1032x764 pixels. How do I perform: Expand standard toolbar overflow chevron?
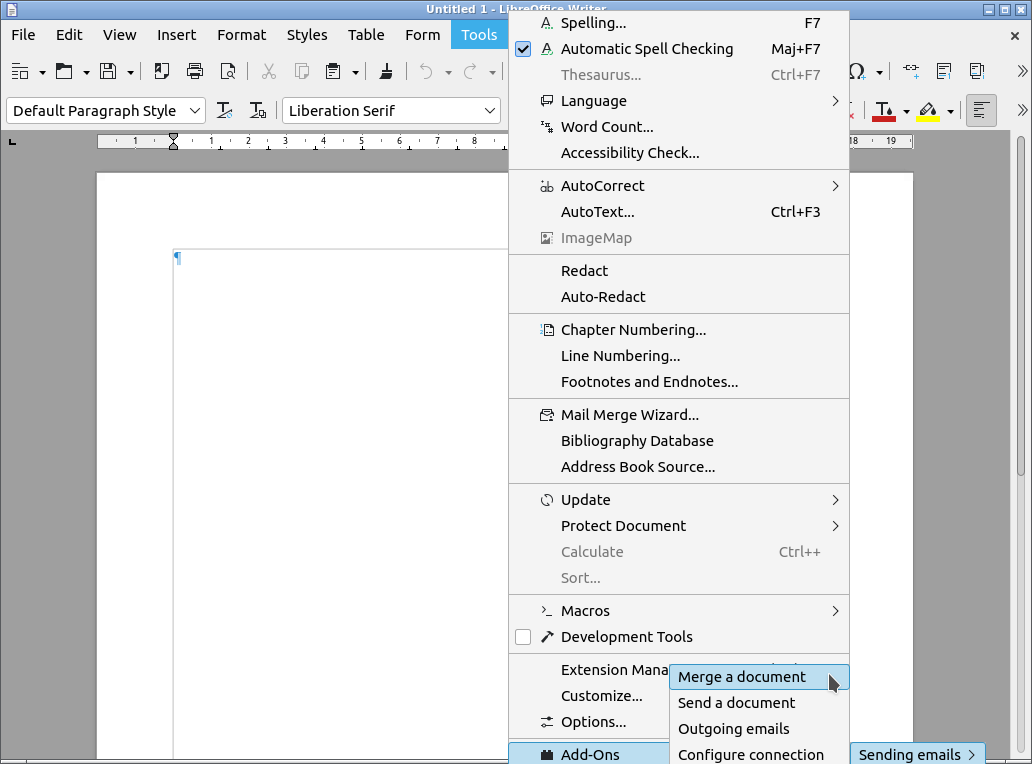[1022, 71]
